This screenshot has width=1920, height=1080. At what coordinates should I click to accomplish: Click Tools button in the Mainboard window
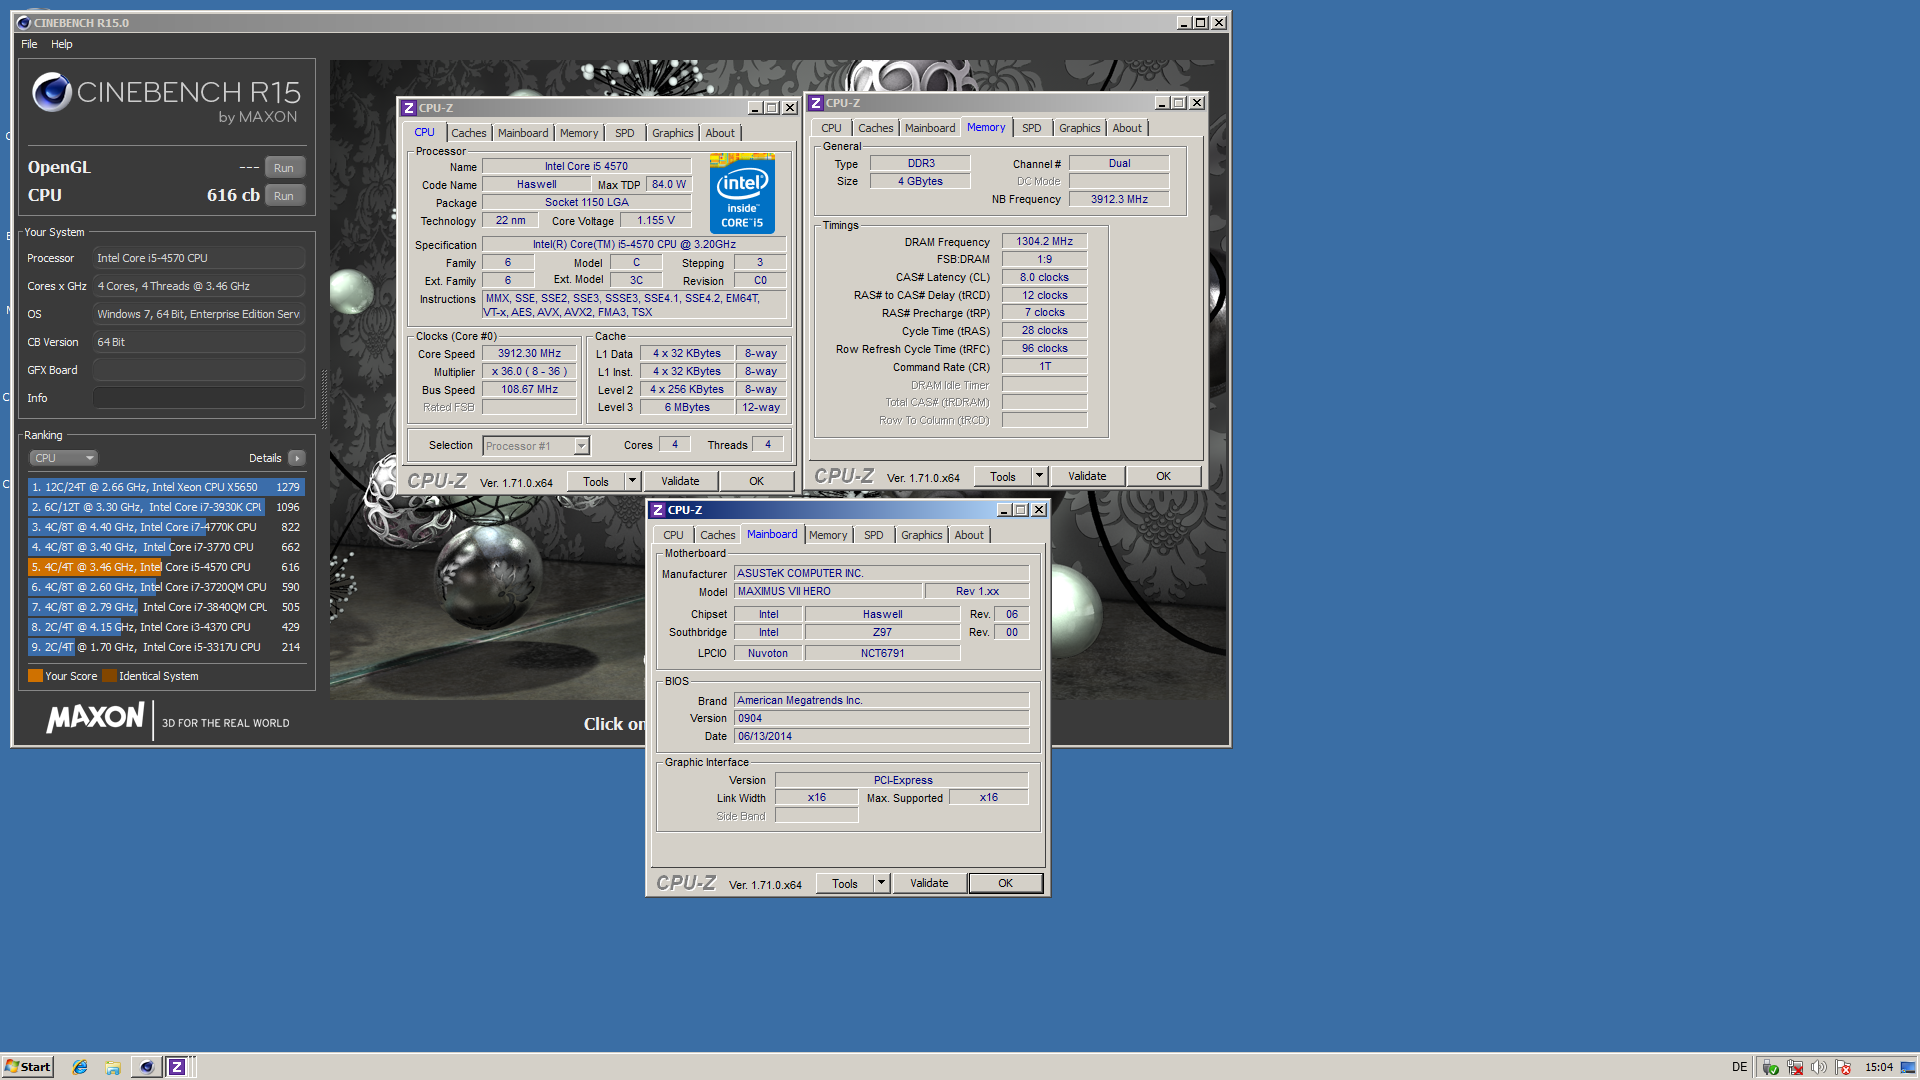coord(845,883)
